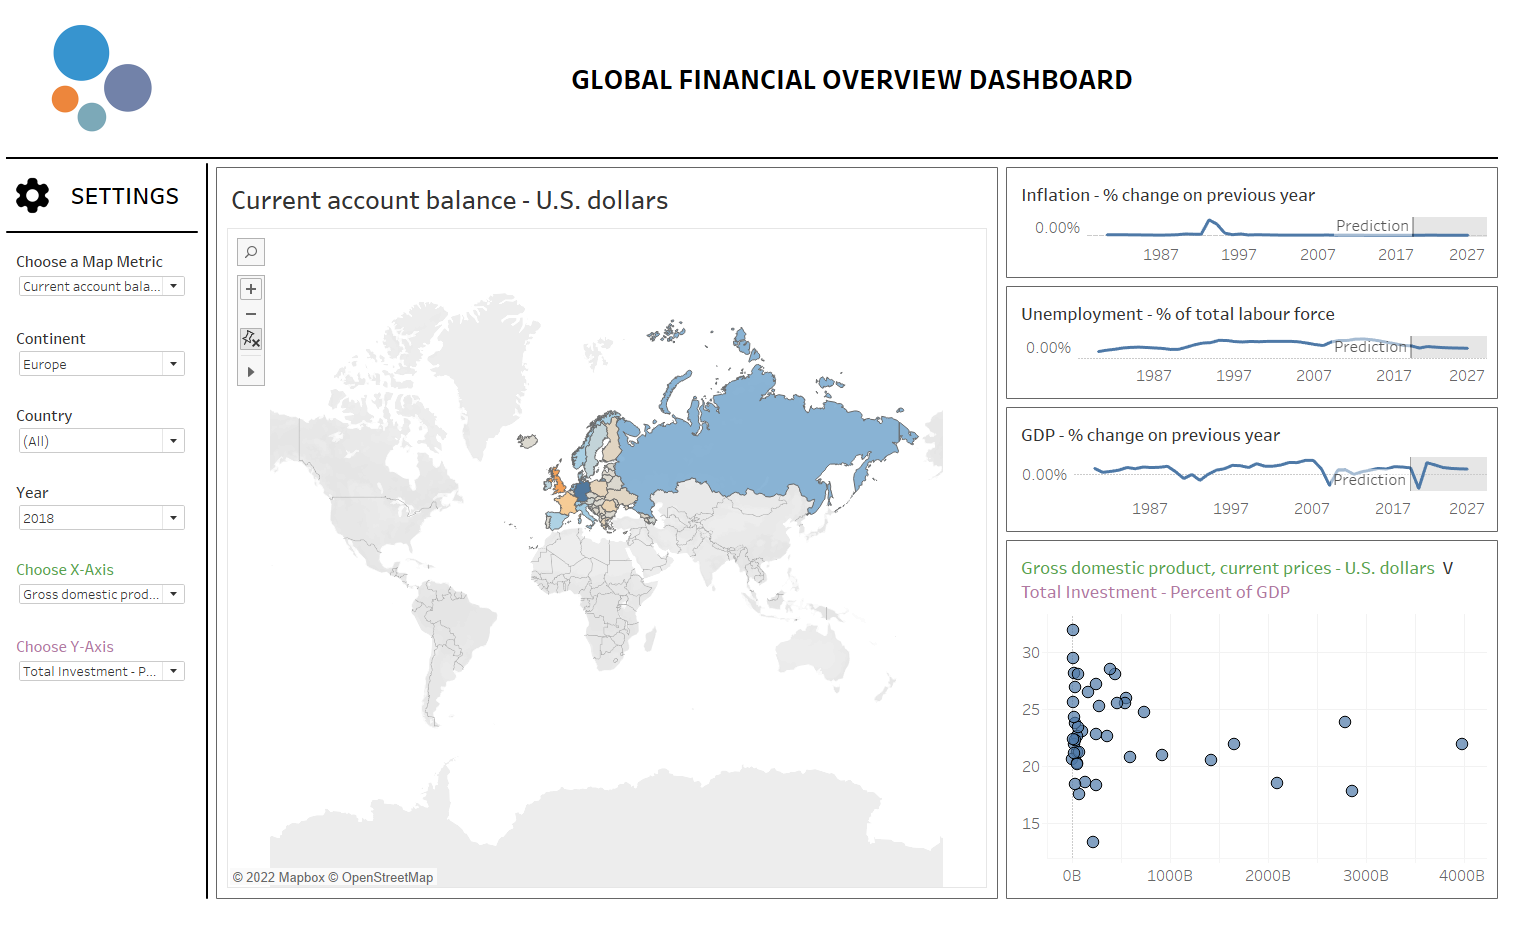
Task: Click the Choose a Map Metric label
Action: [89, 262]
